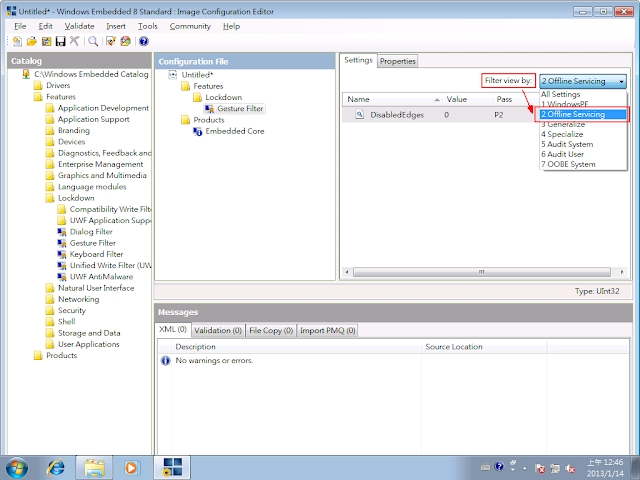Choose 5 Audit System in filter list
Image resolution: width=640 pixels, height=480 pixels.
pos(567,144)
